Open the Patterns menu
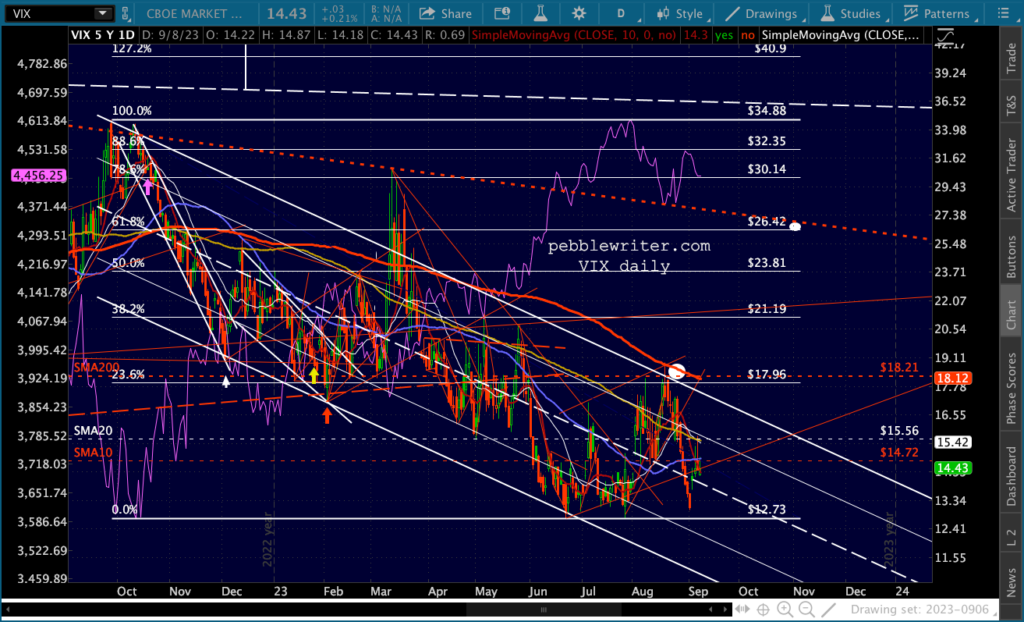1024x622 pixels. [937, 13]
